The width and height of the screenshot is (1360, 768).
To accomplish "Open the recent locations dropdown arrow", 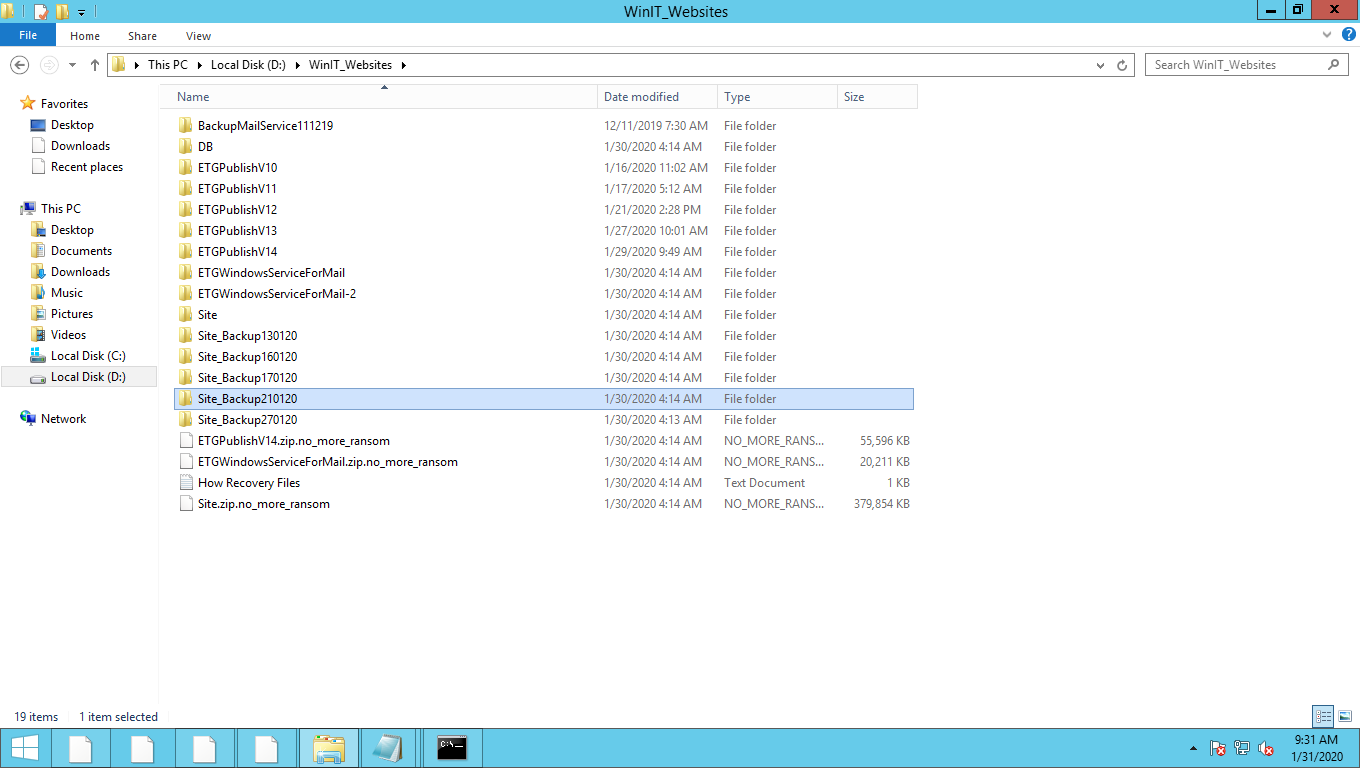I will tap(72, 65).
